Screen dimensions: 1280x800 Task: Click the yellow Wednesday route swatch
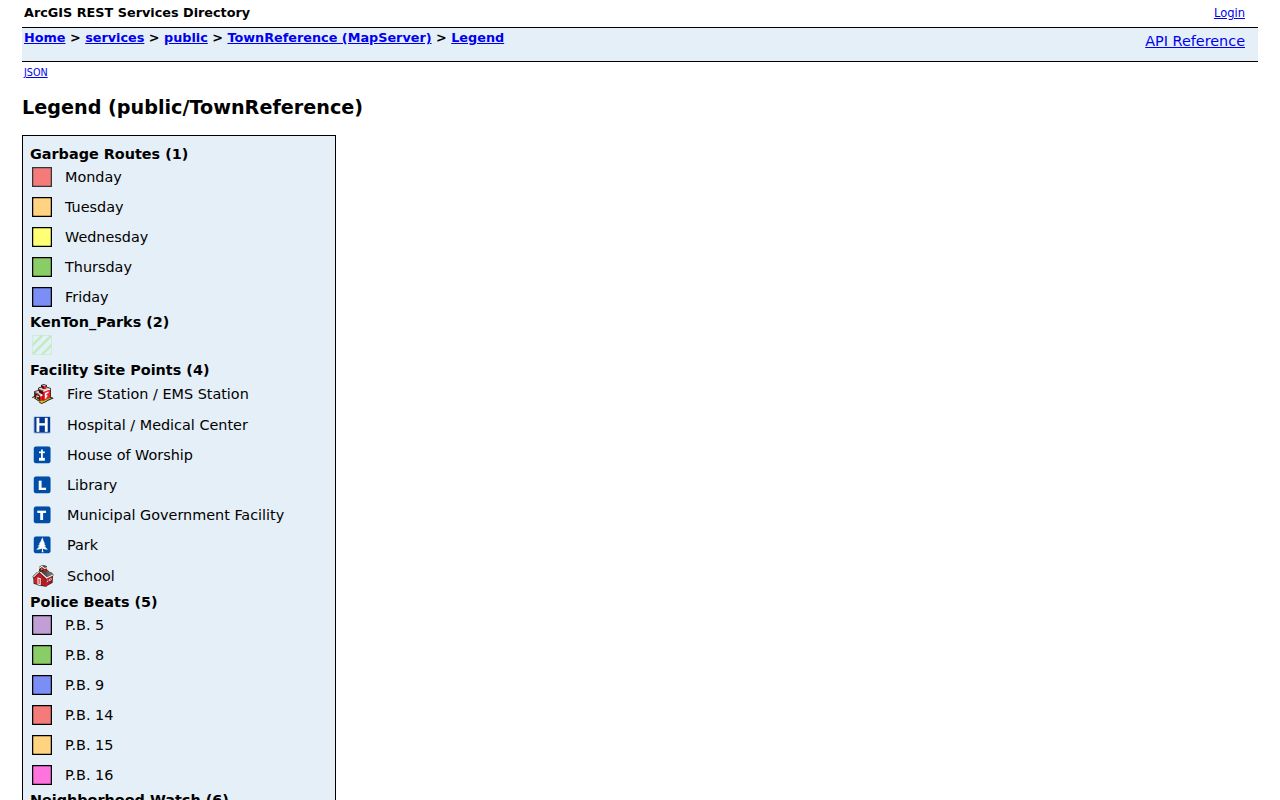click(42, 237)
